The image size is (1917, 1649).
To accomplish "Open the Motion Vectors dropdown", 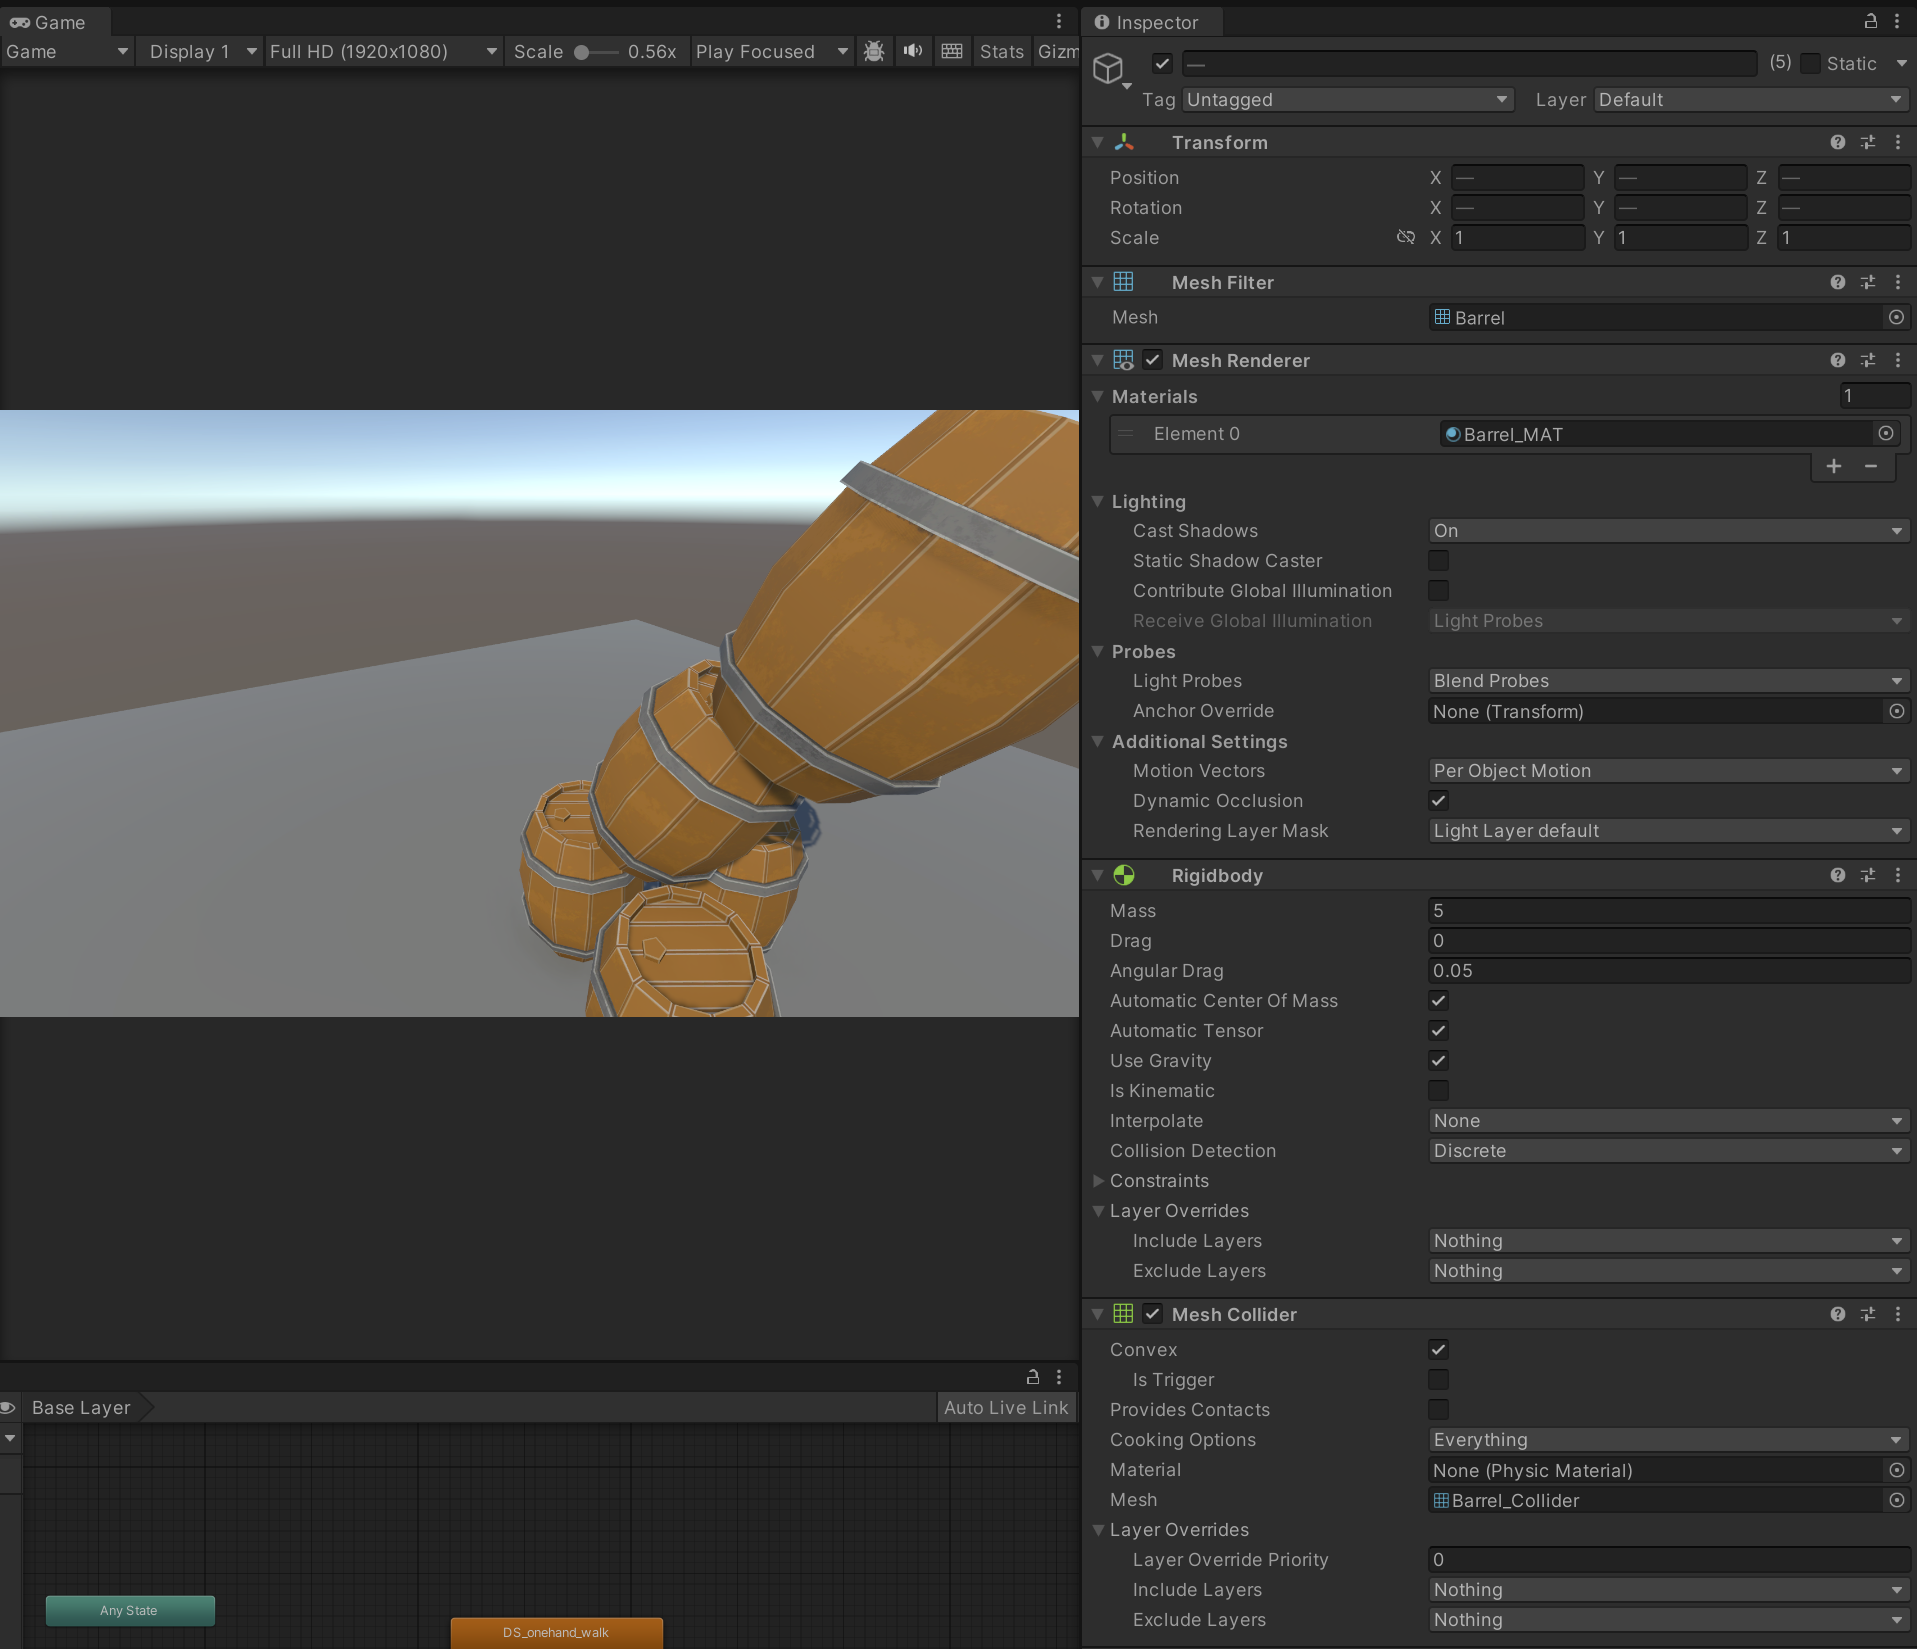I will (x=1668, y=771).
